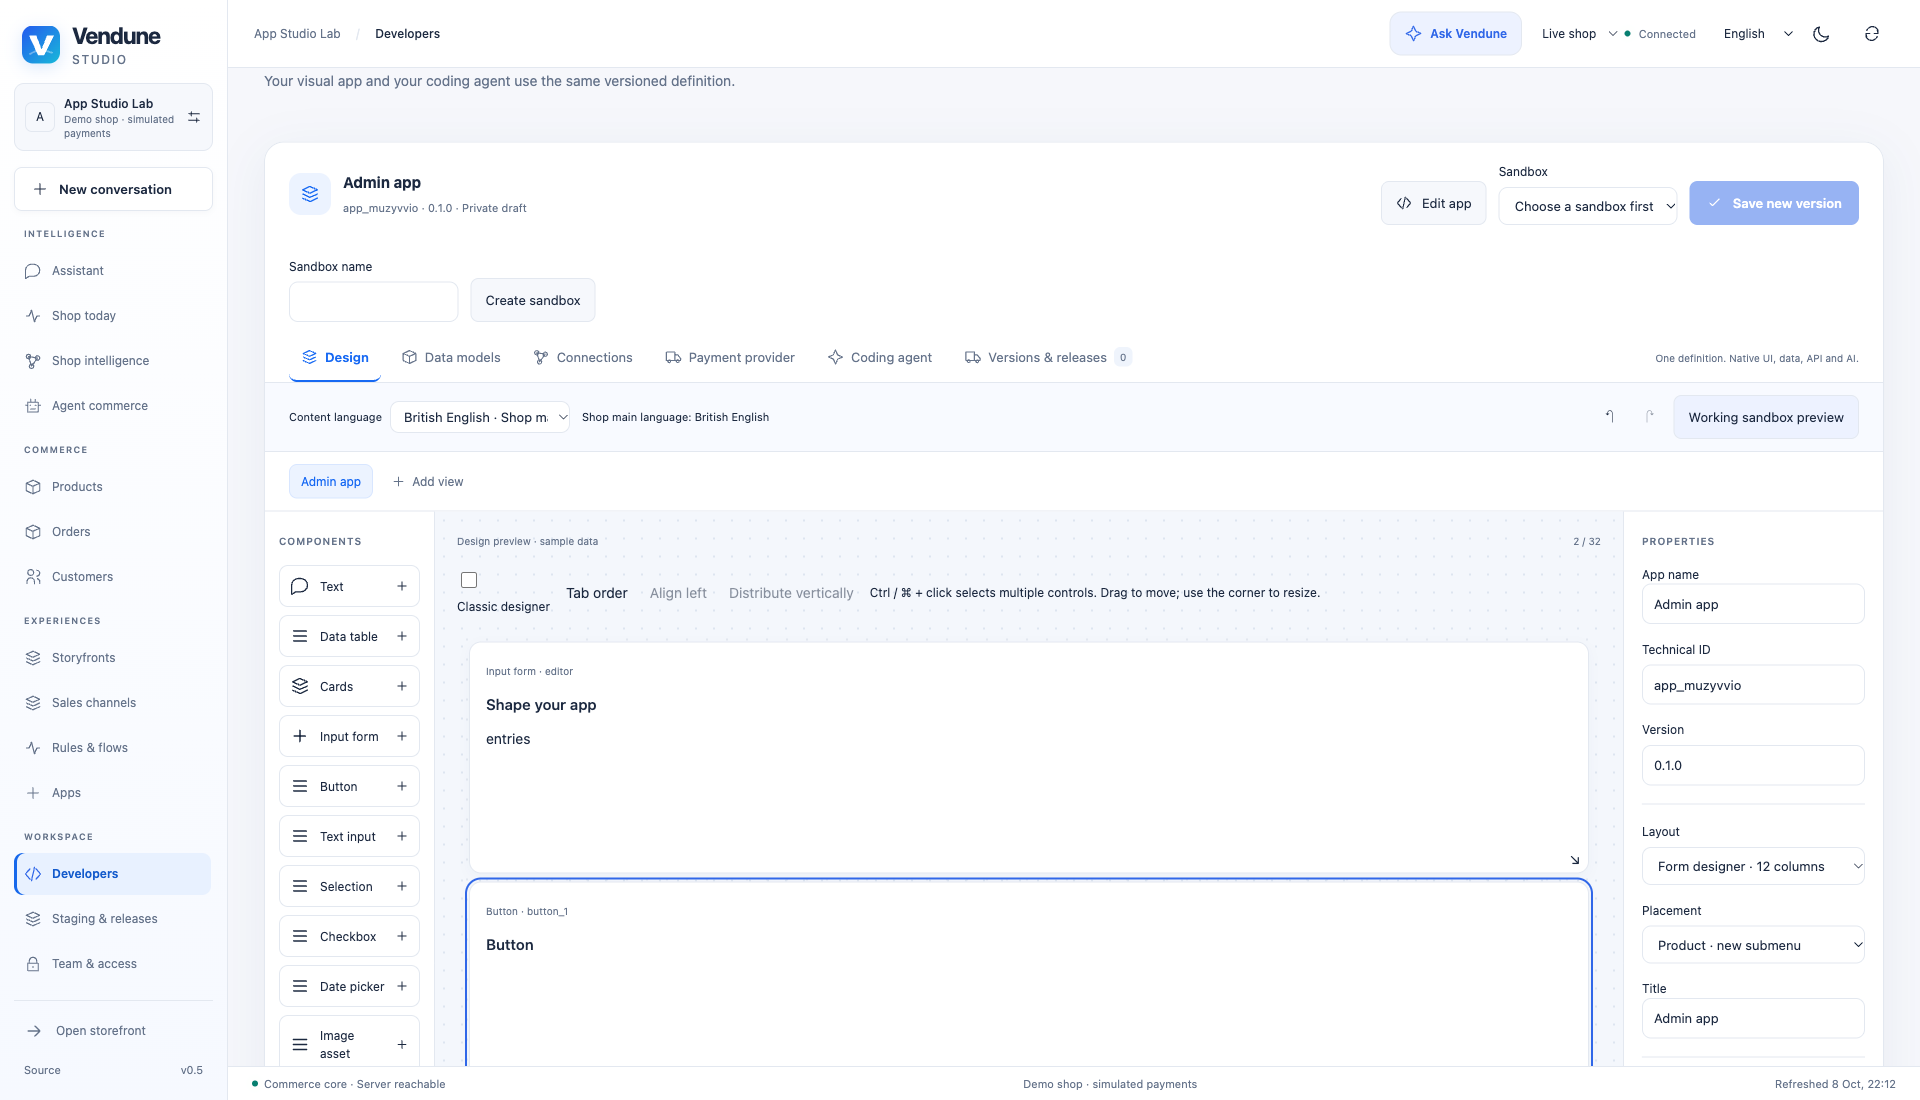Image resolution: width=1920 pixels, height=1100 pixels.
Task: Click the Create sandbox button
Action: click(x=533, y=300)
